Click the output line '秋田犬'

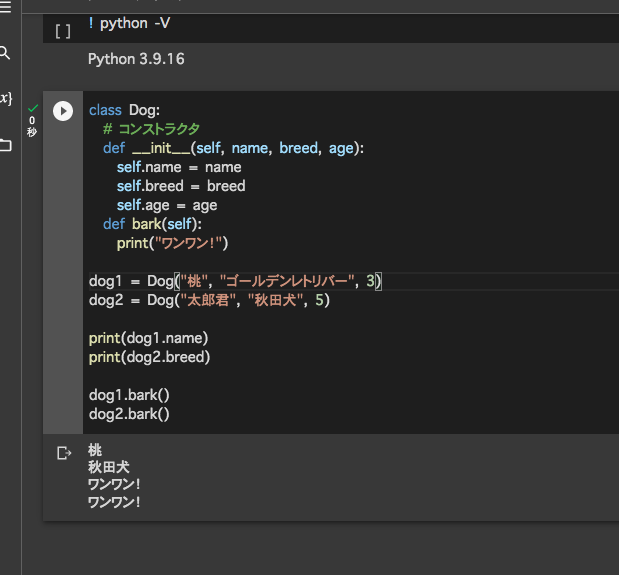click(x=109, y=467)
